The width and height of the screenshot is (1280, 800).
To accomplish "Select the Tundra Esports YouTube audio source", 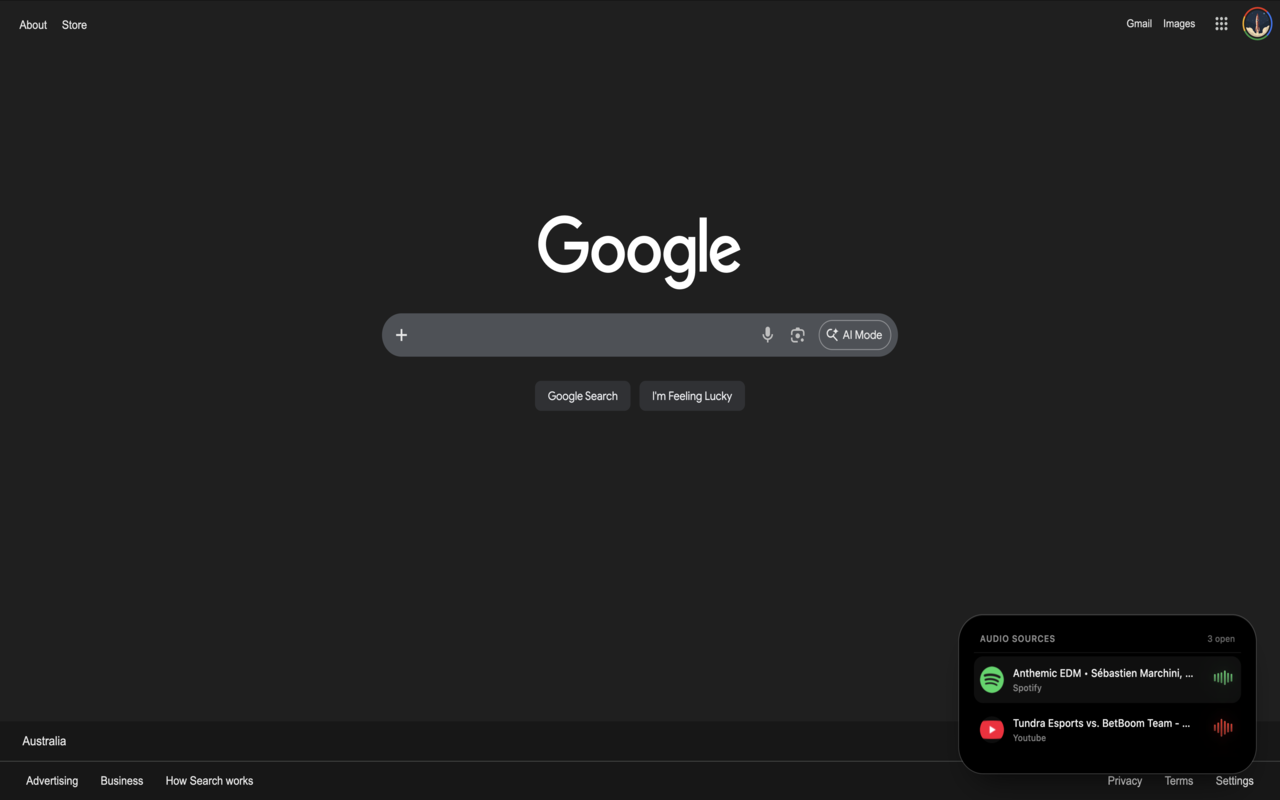I will 1107,730.
